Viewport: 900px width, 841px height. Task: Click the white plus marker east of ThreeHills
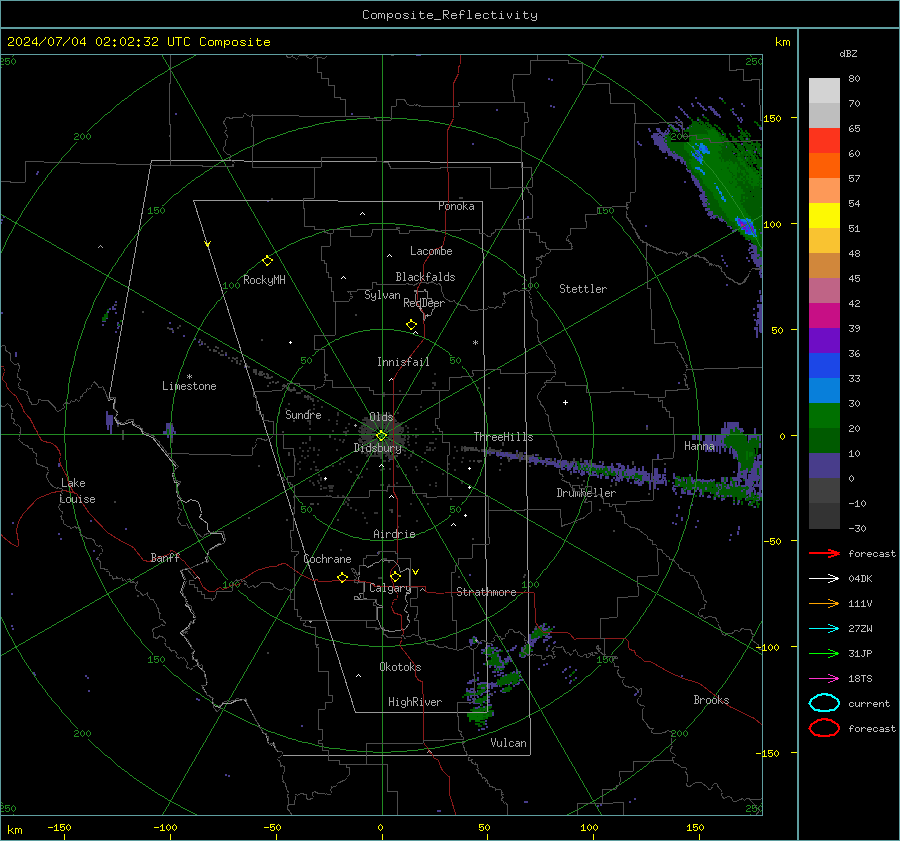[x=565, y=402]
